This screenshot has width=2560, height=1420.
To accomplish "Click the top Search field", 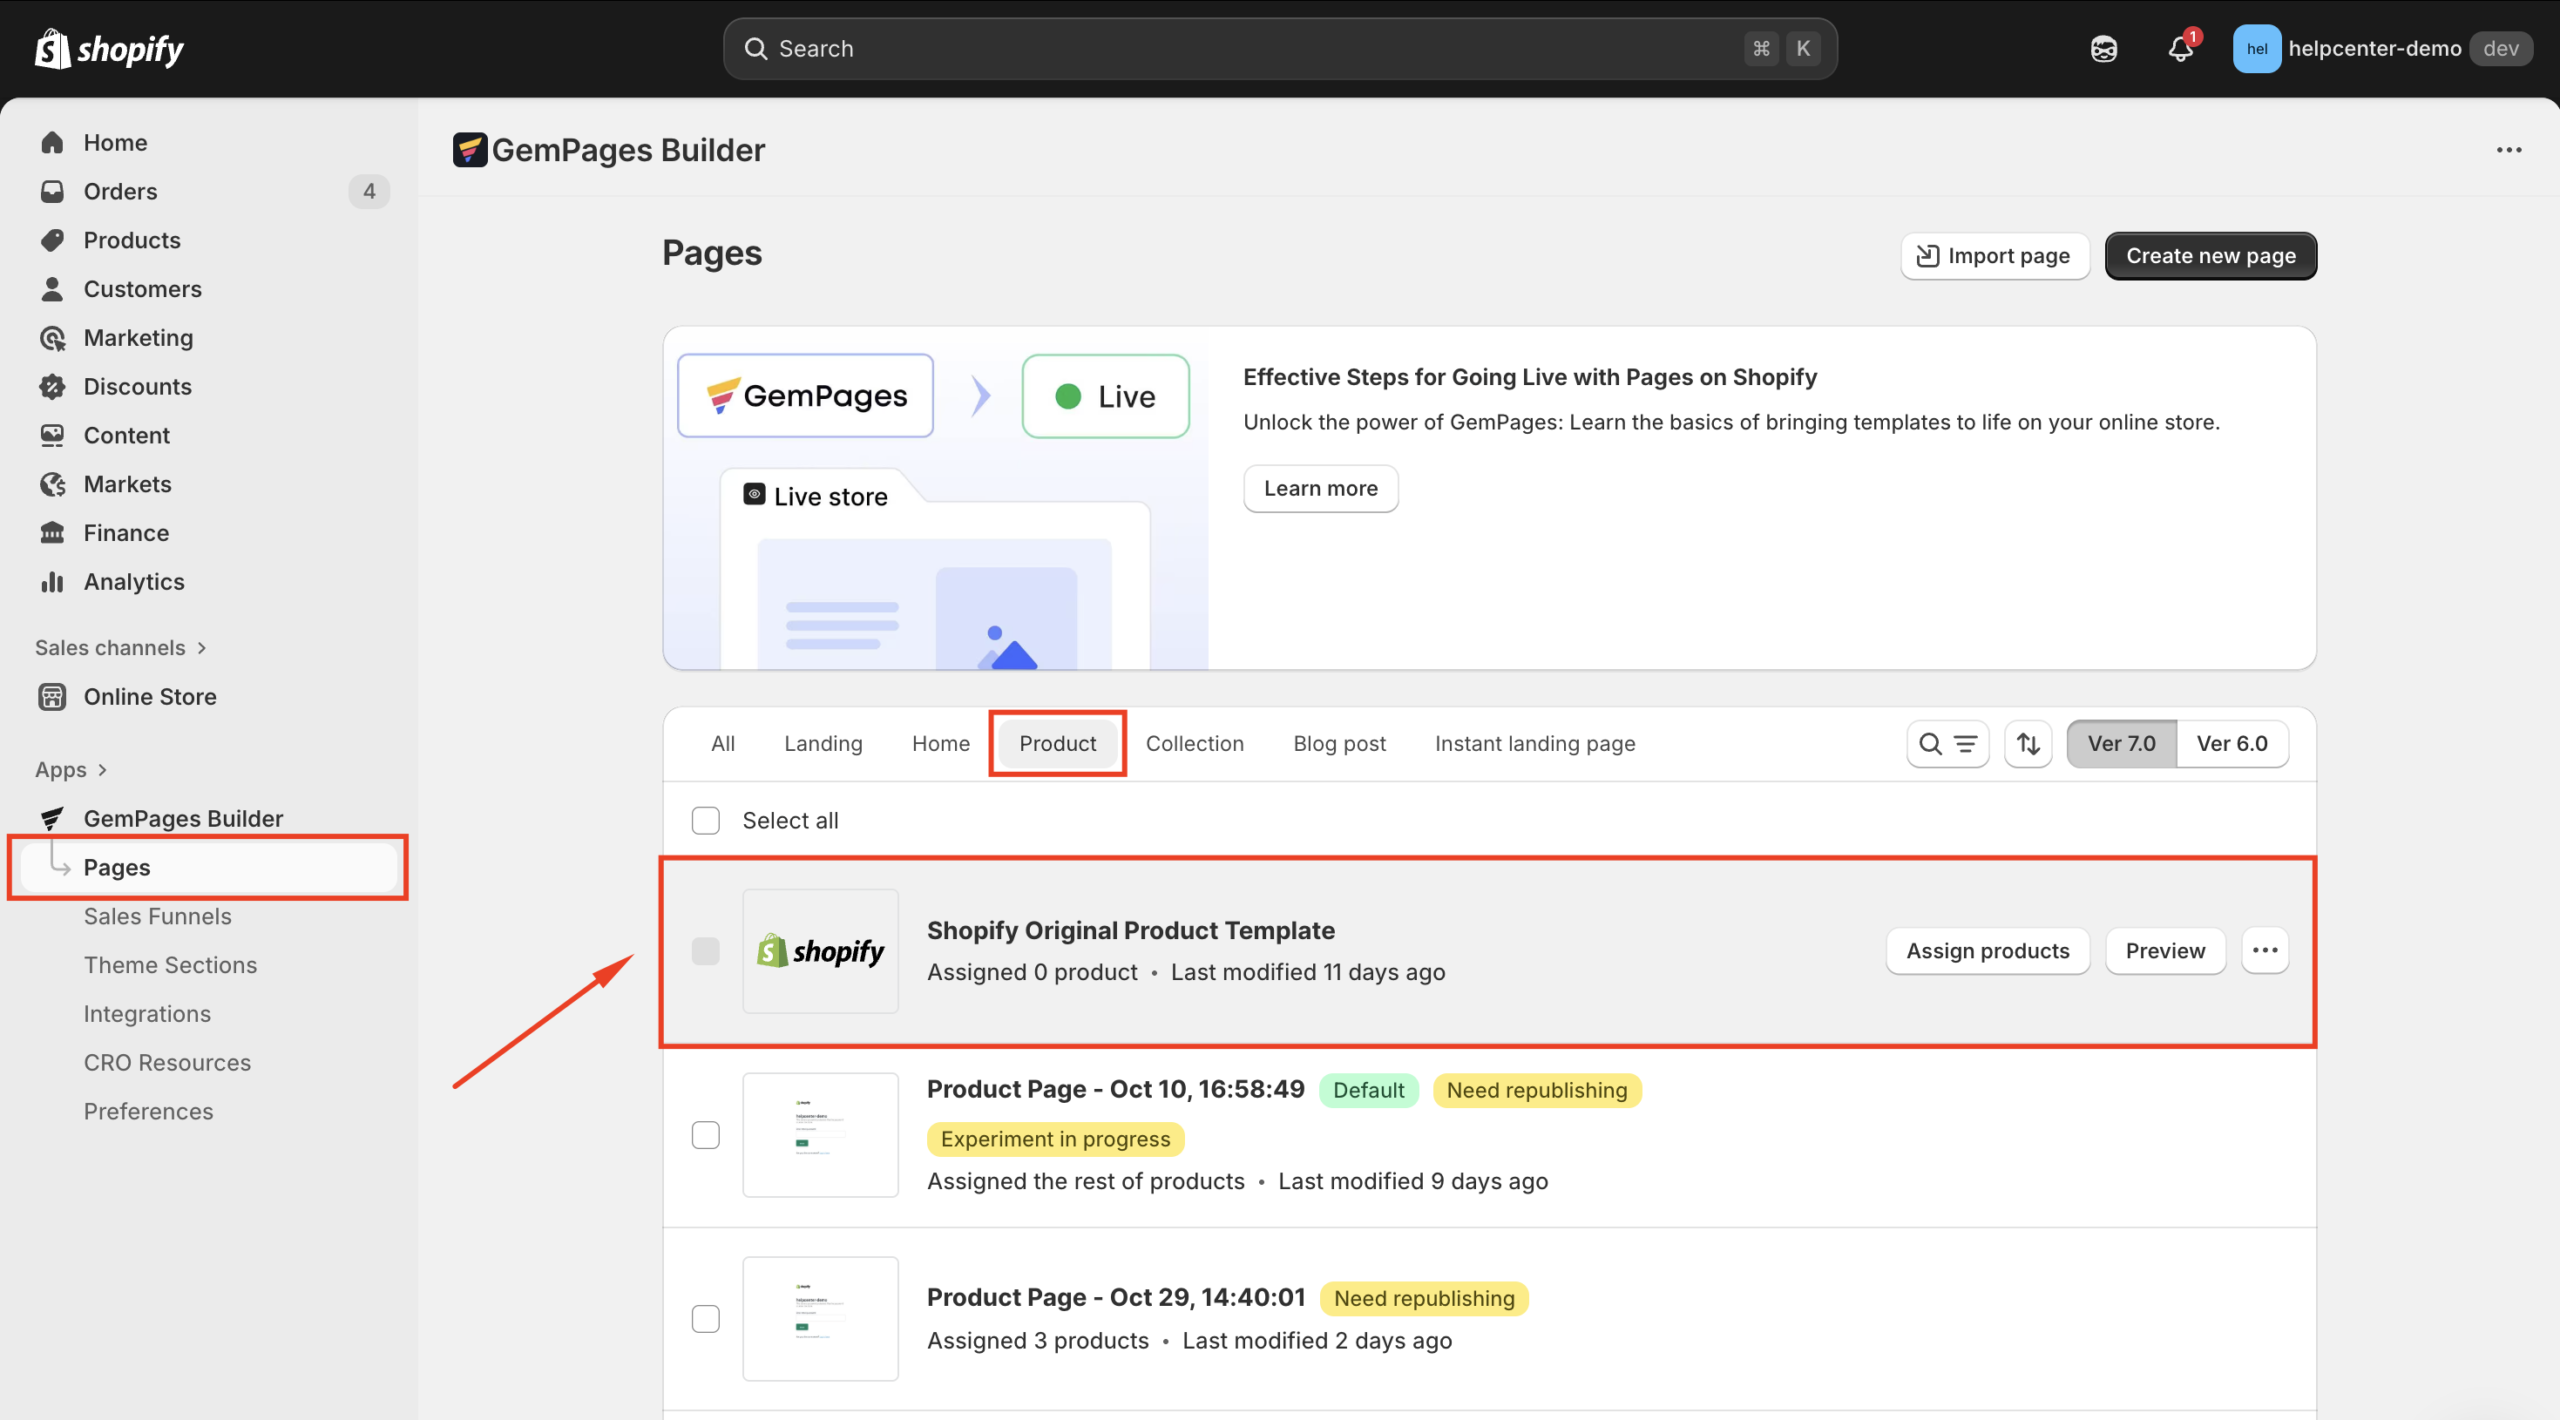I will [1250, 49].
